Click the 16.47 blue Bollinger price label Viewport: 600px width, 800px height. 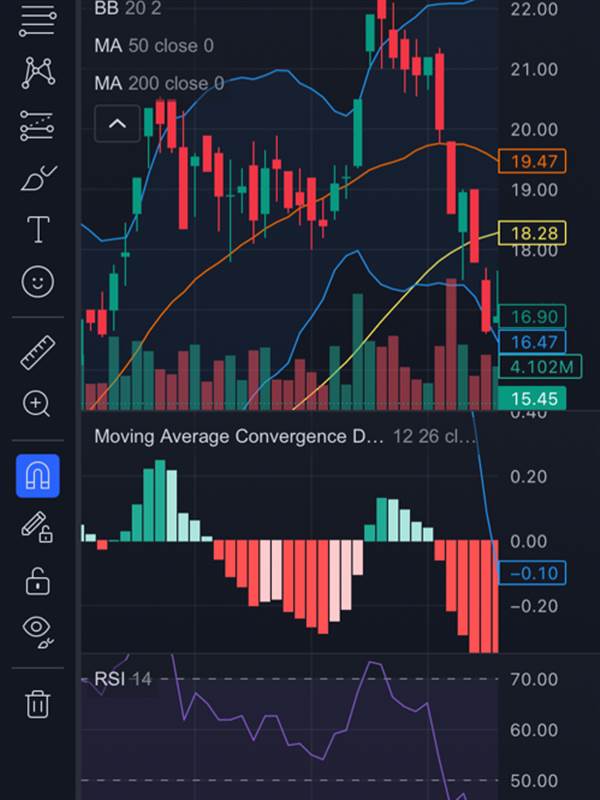pyautogui.click(x=532, y=342)
